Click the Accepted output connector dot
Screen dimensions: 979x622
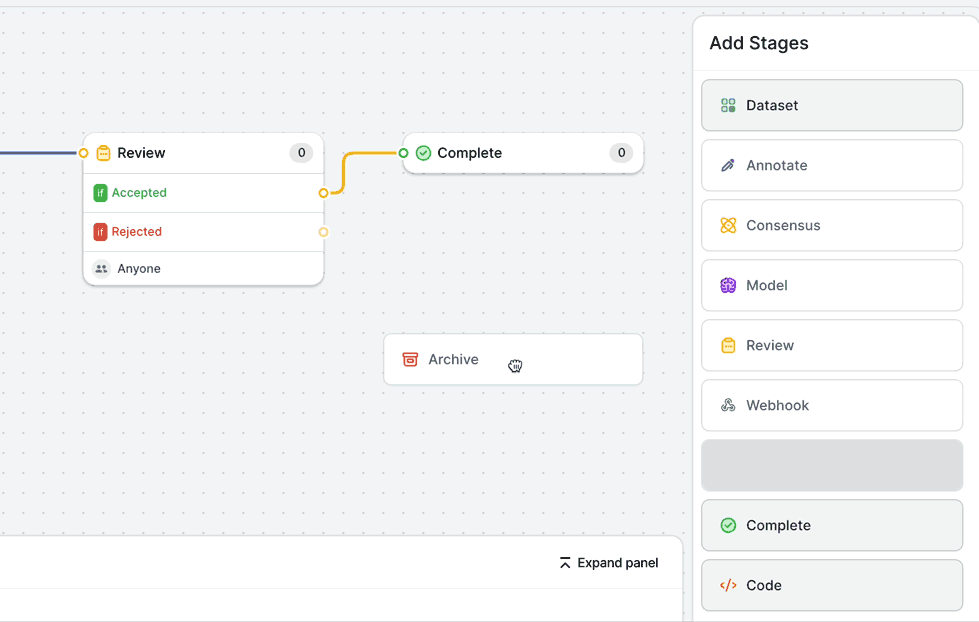(323, 192)
